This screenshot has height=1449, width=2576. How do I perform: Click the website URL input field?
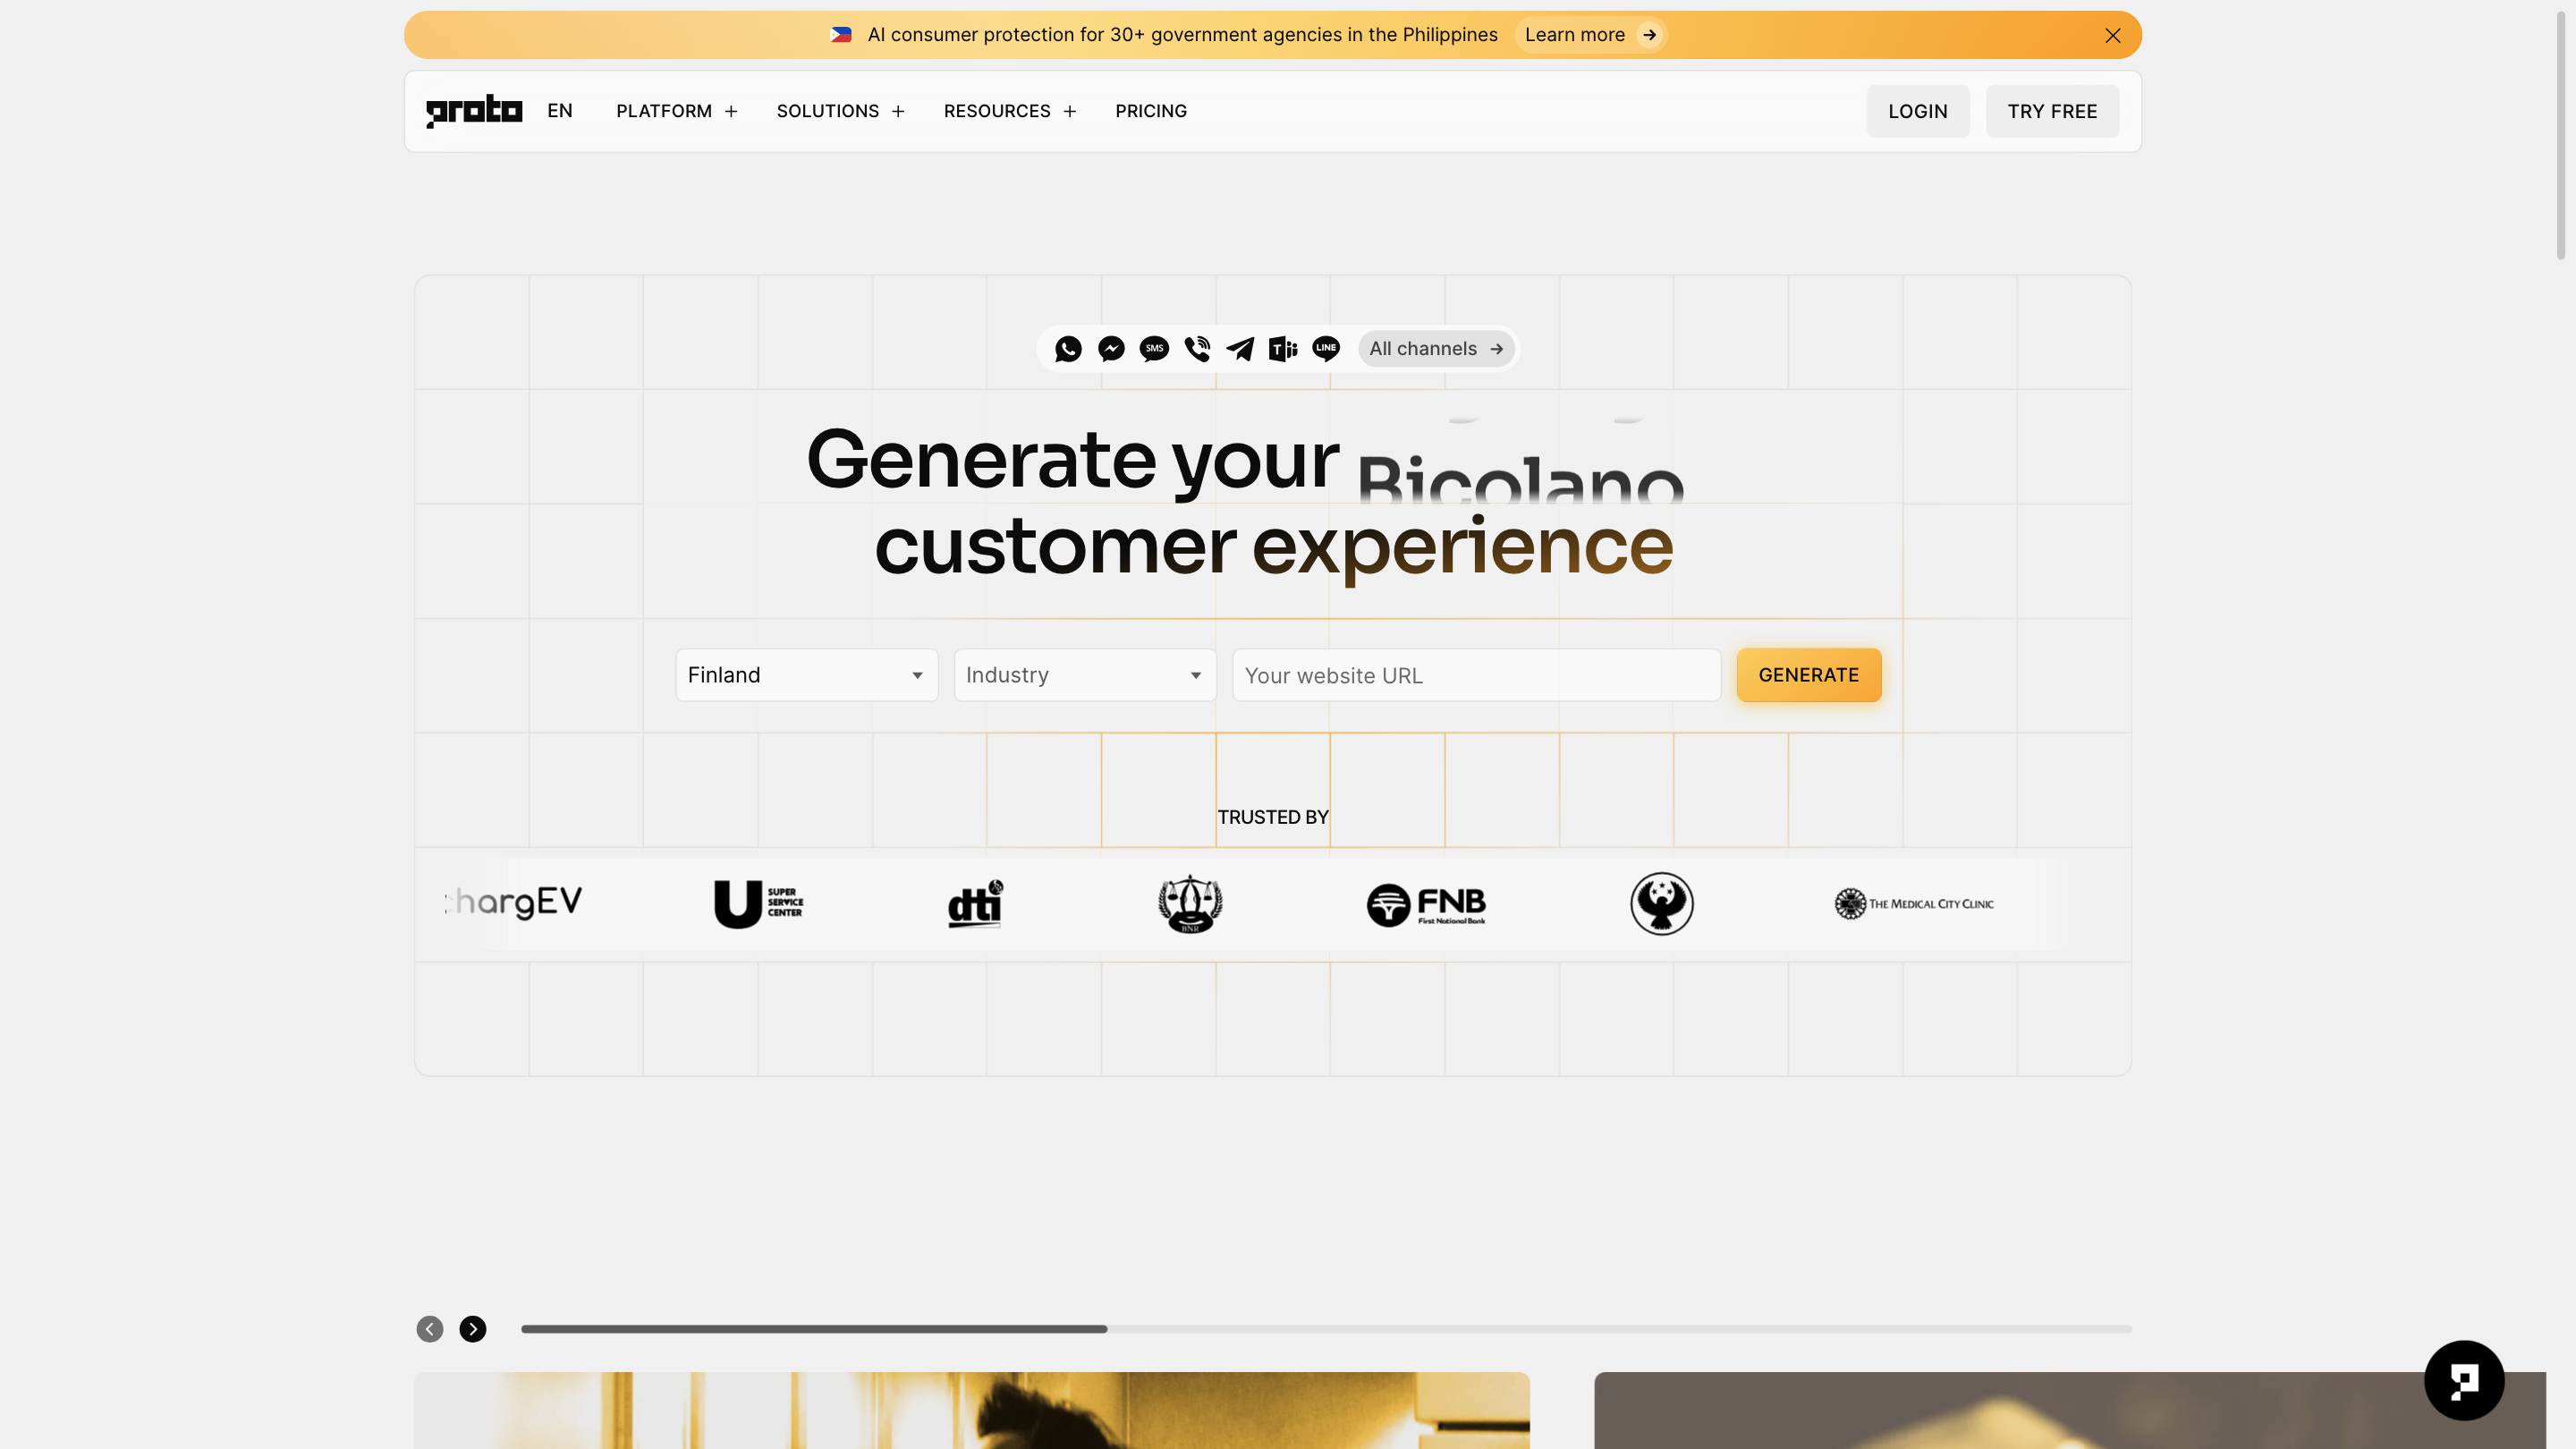point(1476,675)
